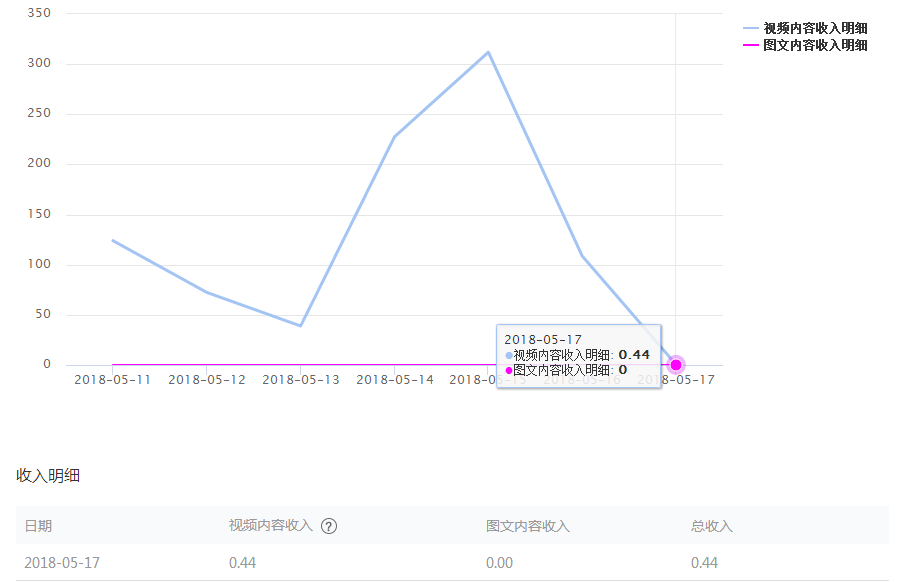Click the 2018-05-14 x-axis label

coord(394,380)
